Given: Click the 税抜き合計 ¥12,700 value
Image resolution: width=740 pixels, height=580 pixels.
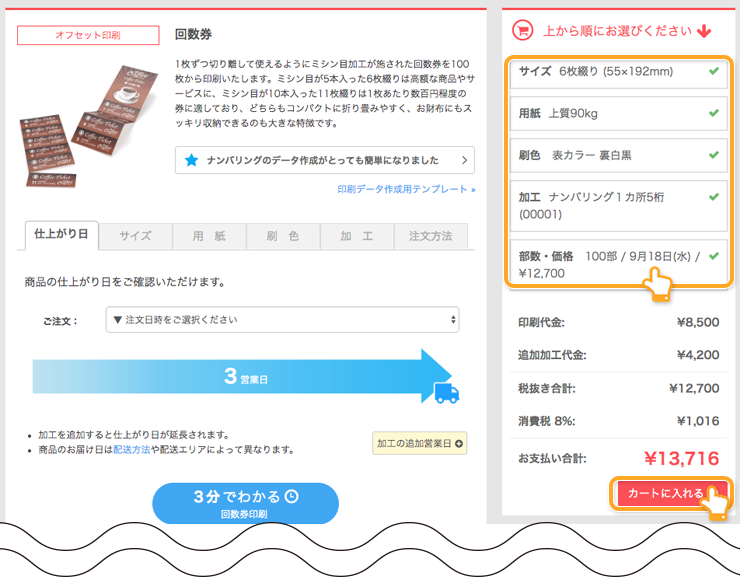Looking at the screenshot, I should (694, 388).
